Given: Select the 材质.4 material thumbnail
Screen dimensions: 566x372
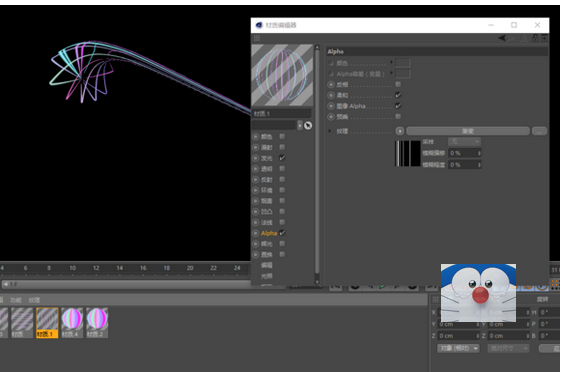Looking at the screenshot, I should coord(72,323).
